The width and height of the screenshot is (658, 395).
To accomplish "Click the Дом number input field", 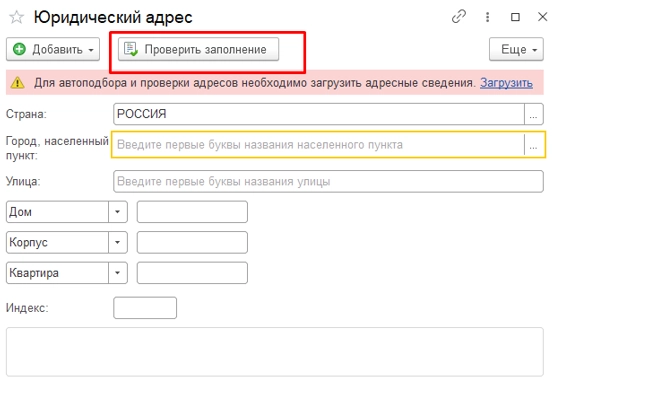I will (192, 212).
